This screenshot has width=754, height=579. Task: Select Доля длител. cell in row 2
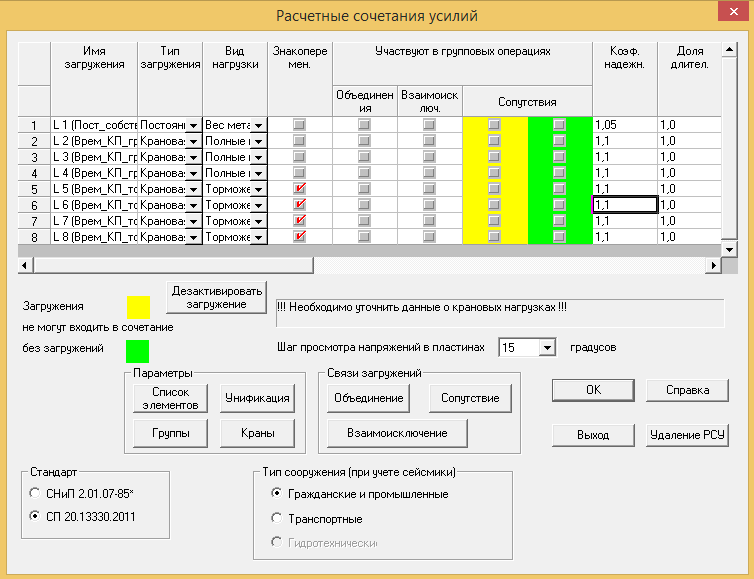tap(690, 141)
